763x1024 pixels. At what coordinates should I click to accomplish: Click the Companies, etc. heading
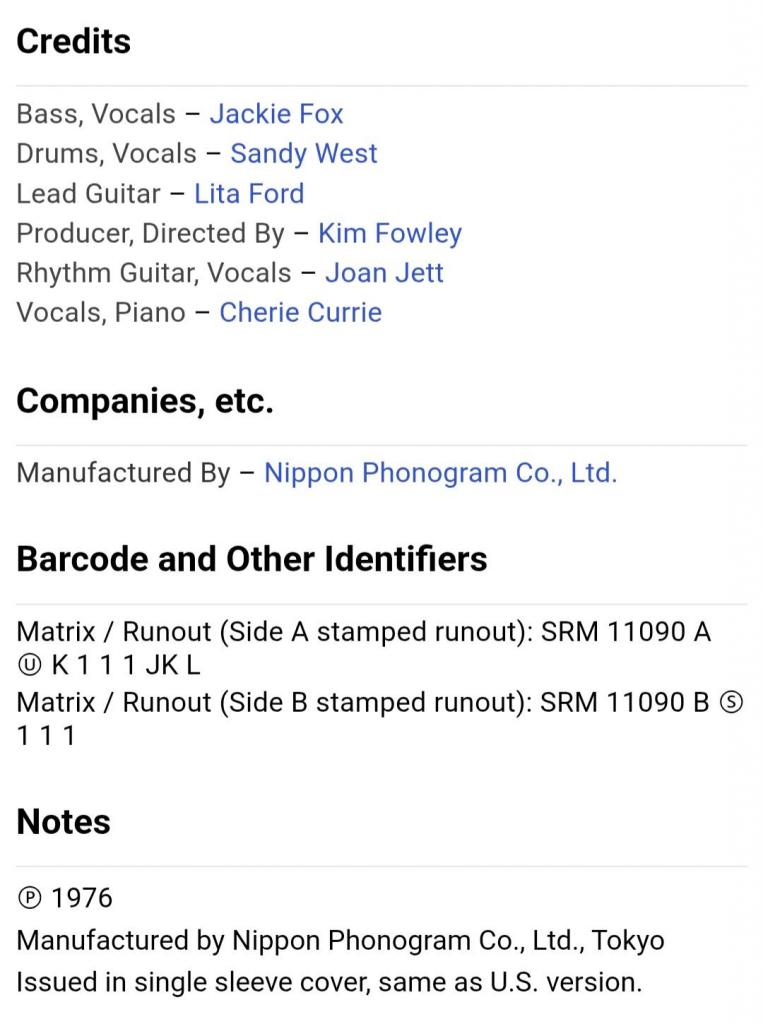[x=145, y=401]
